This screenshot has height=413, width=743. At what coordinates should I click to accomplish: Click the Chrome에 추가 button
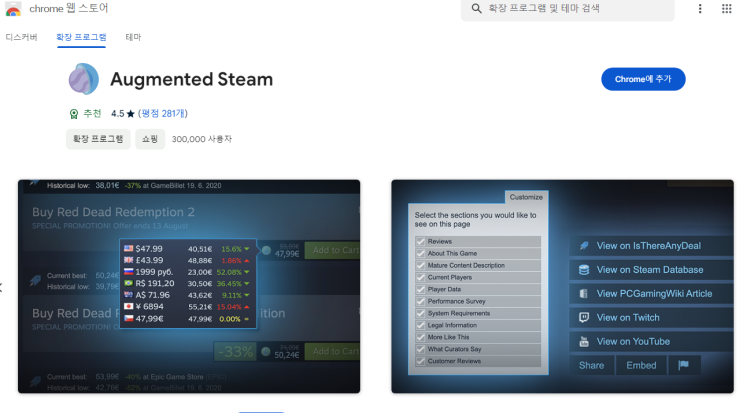tap(643, 79)
